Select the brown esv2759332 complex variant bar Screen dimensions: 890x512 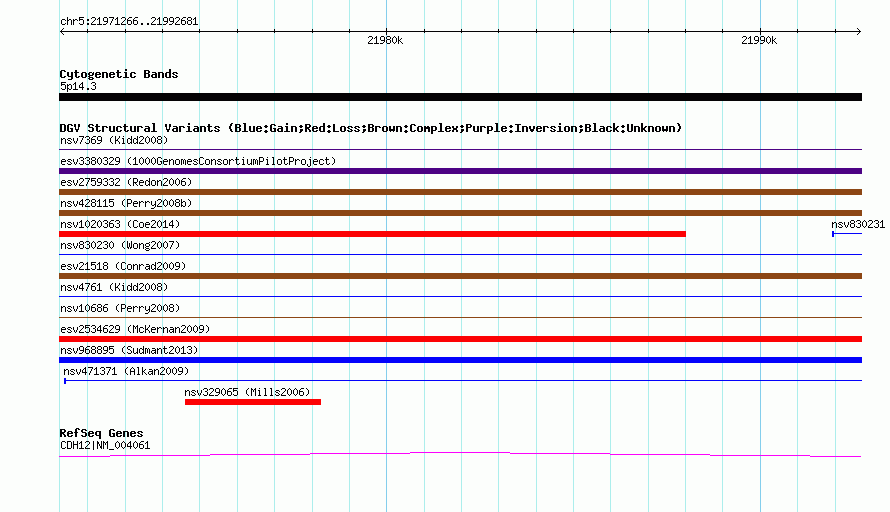[x=460, y=192]
